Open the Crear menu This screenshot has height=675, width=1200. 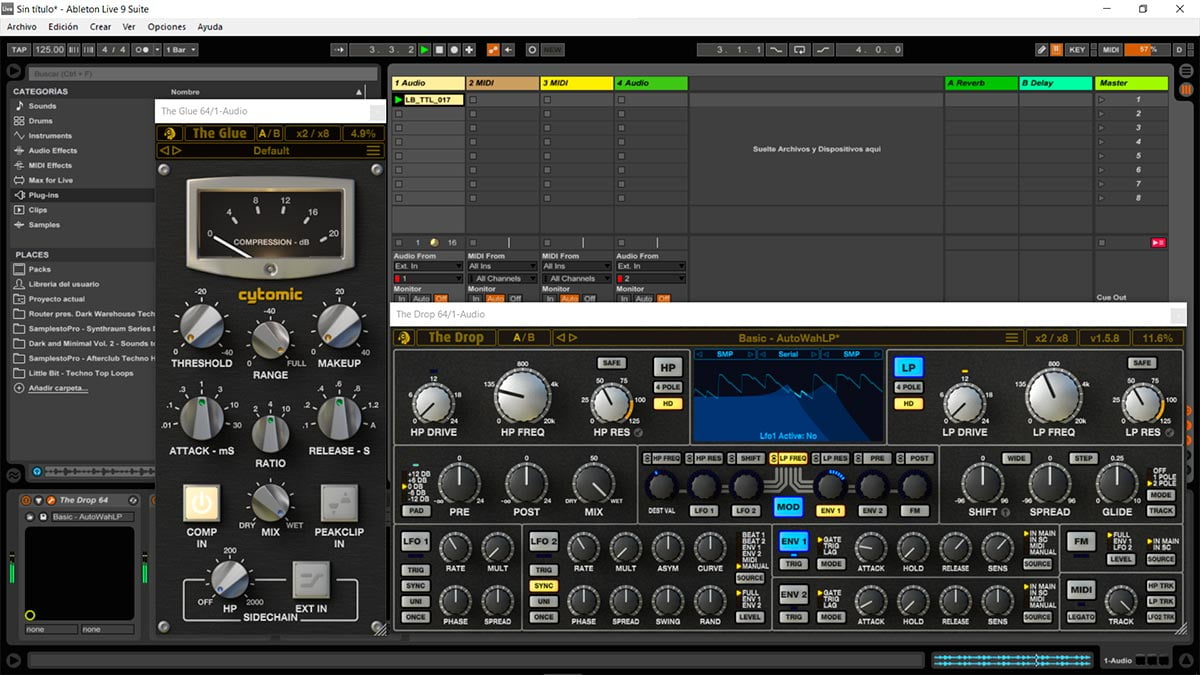click(x=100, y=27)
